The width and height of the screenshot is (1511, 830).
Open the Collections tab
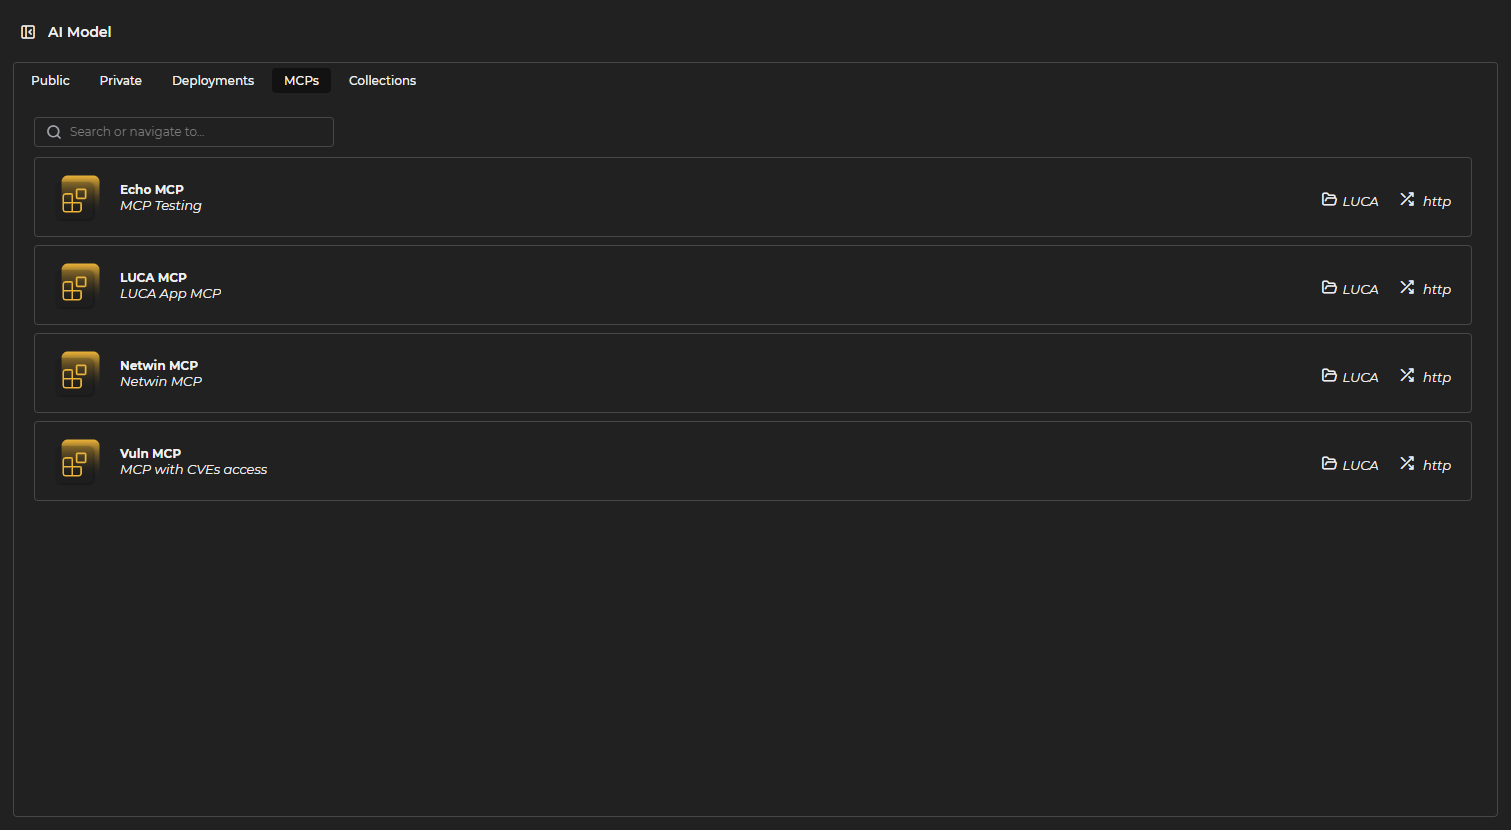pos(382,80)
